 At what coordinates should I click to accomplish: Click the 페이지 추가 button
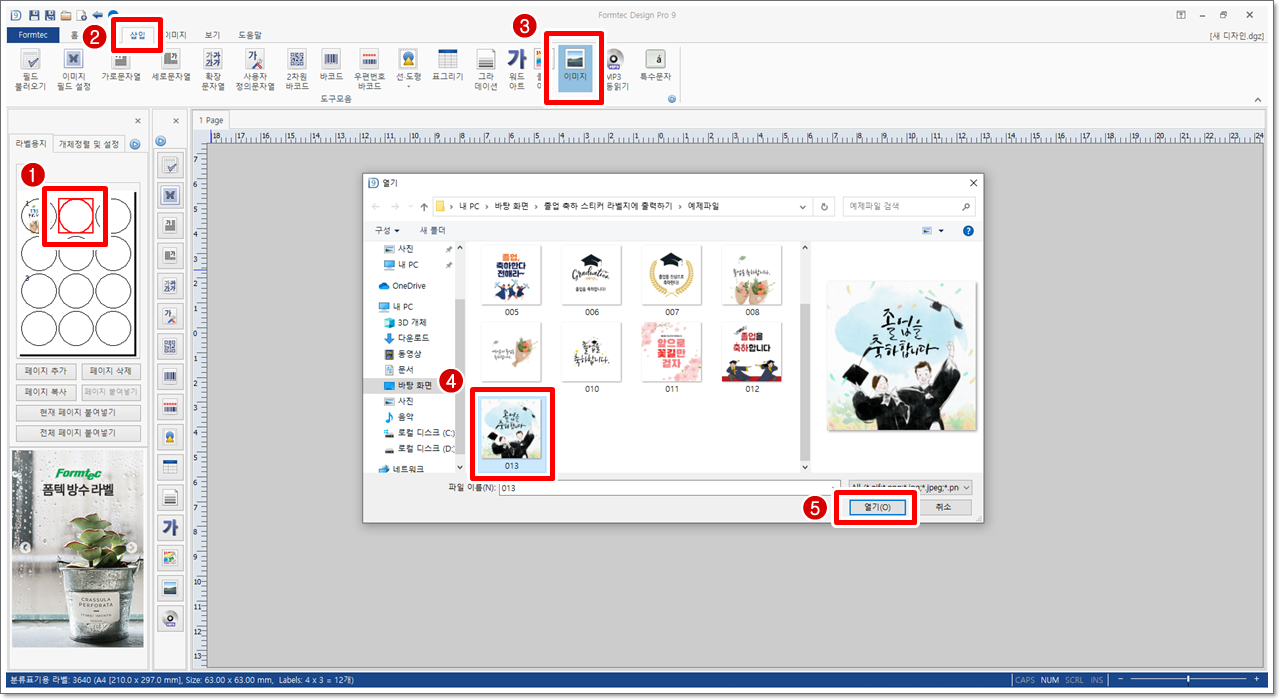pyautogui.click(x=45, y=371)
